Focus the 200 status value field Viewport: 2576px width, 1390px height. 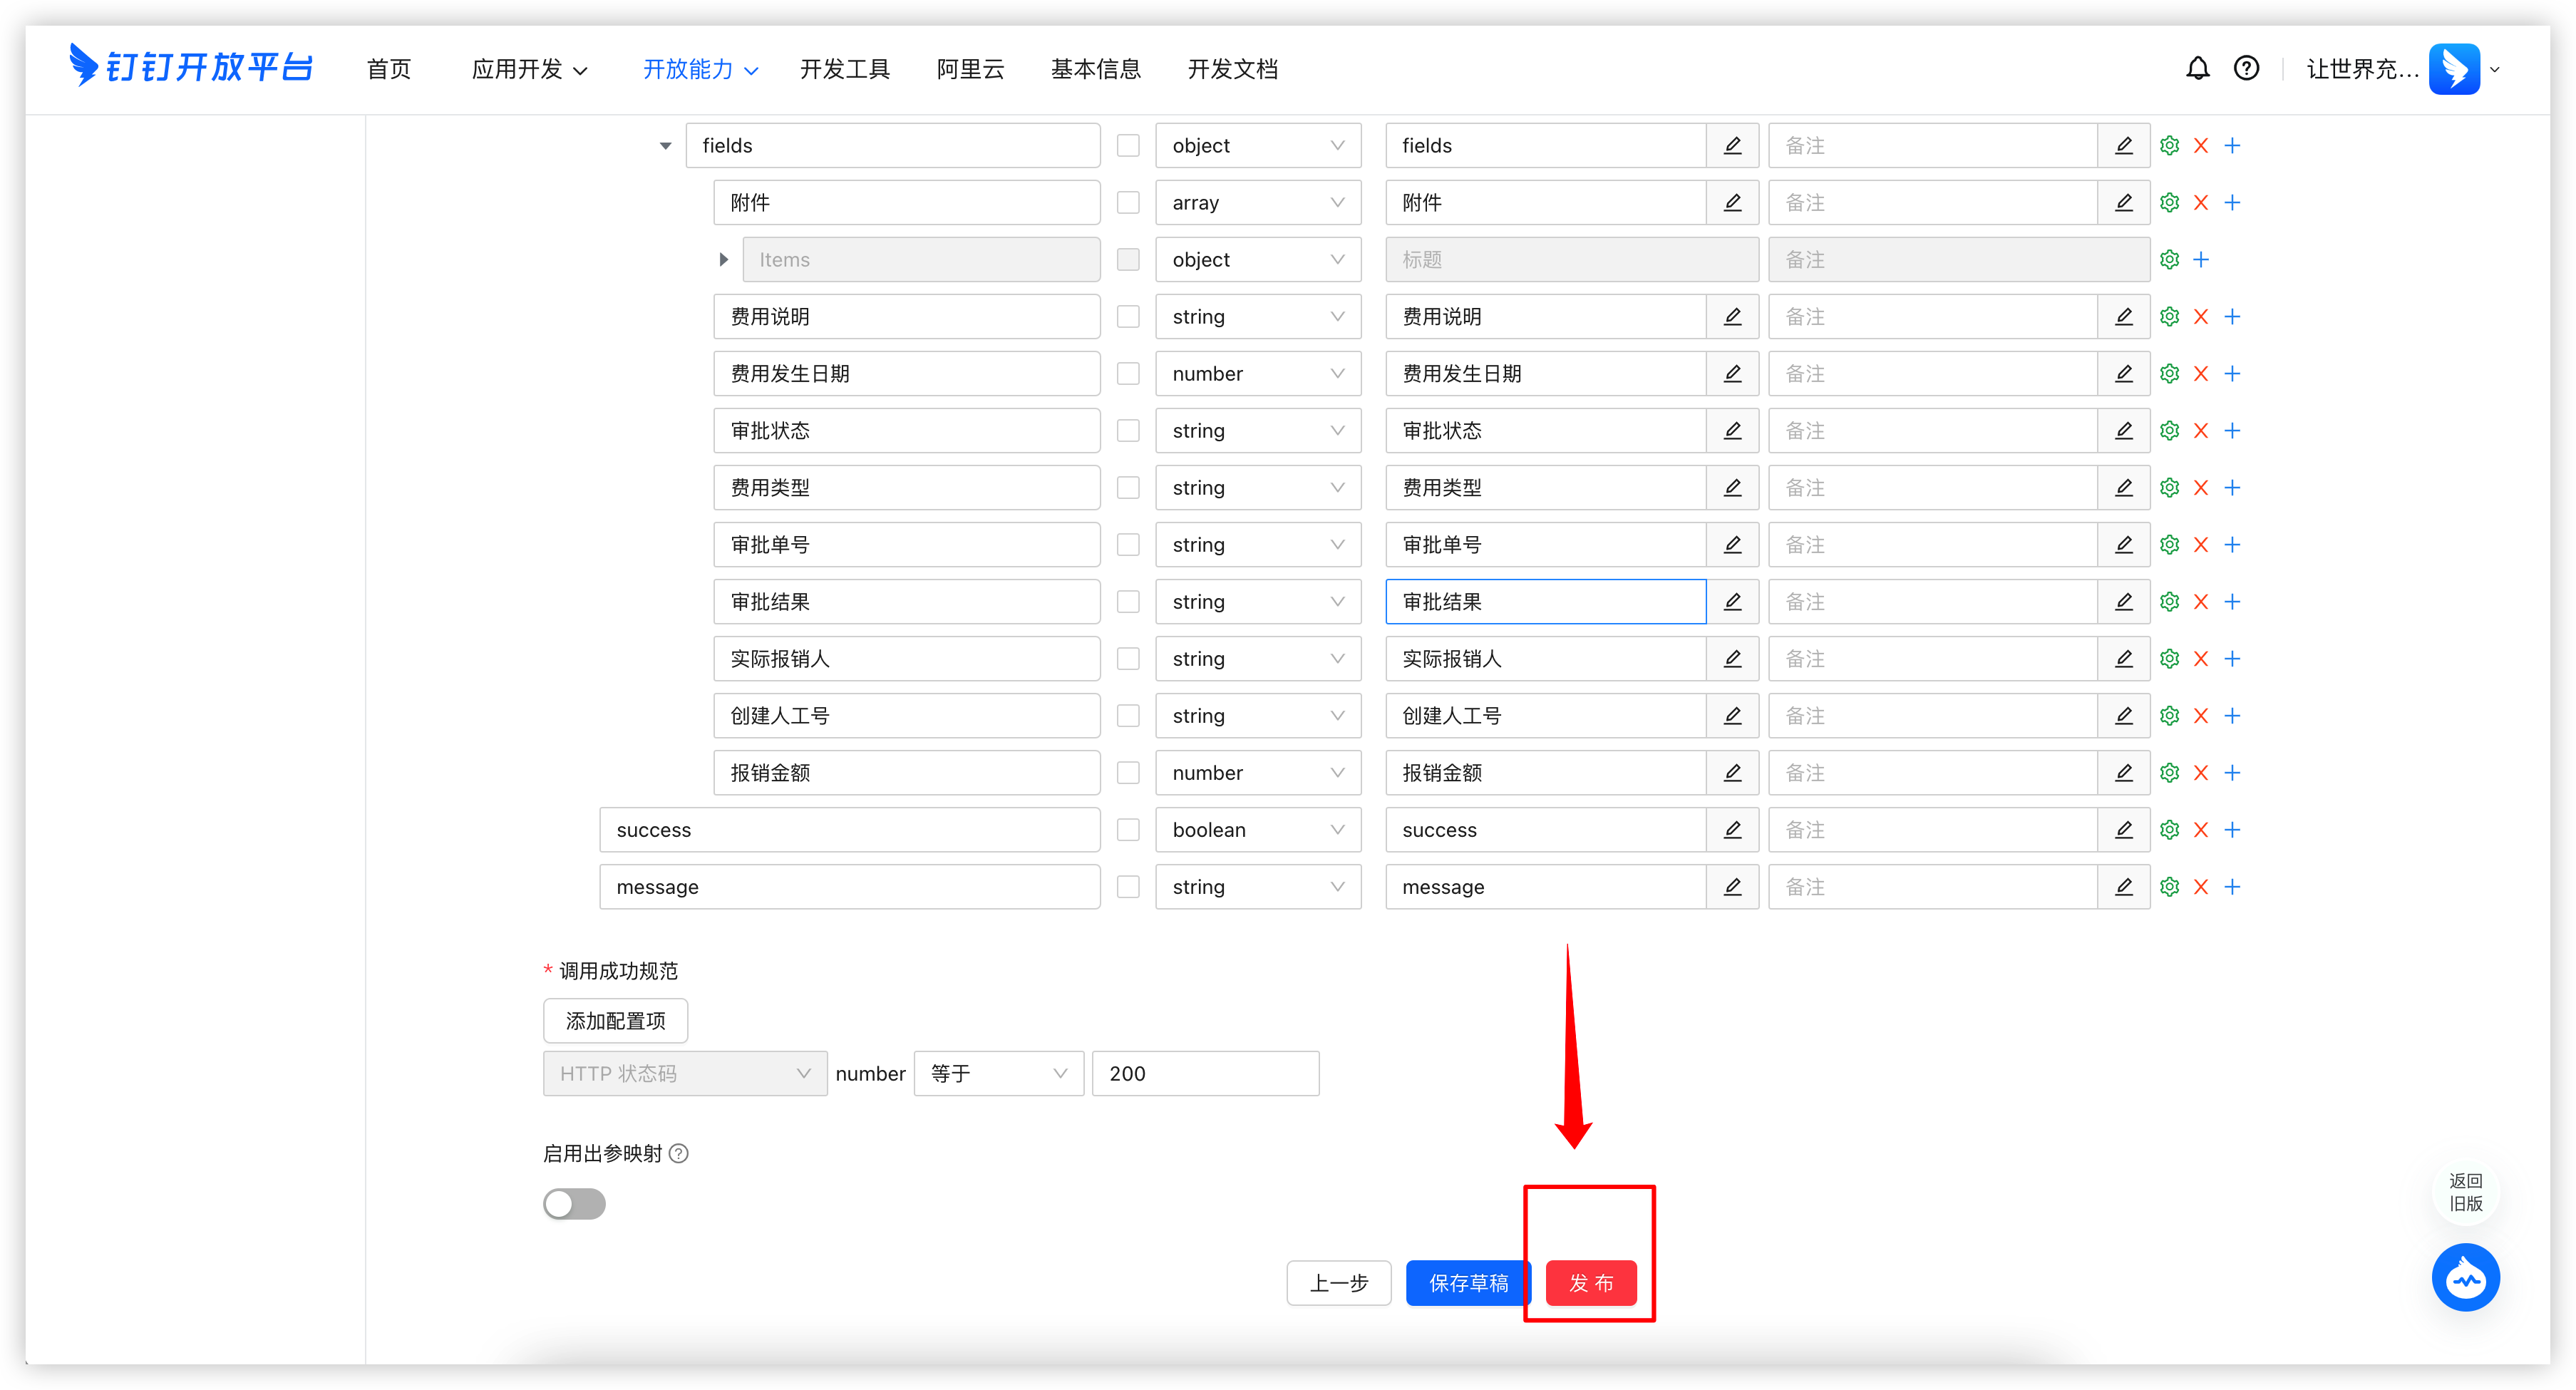click(x=1205, y=1073)
